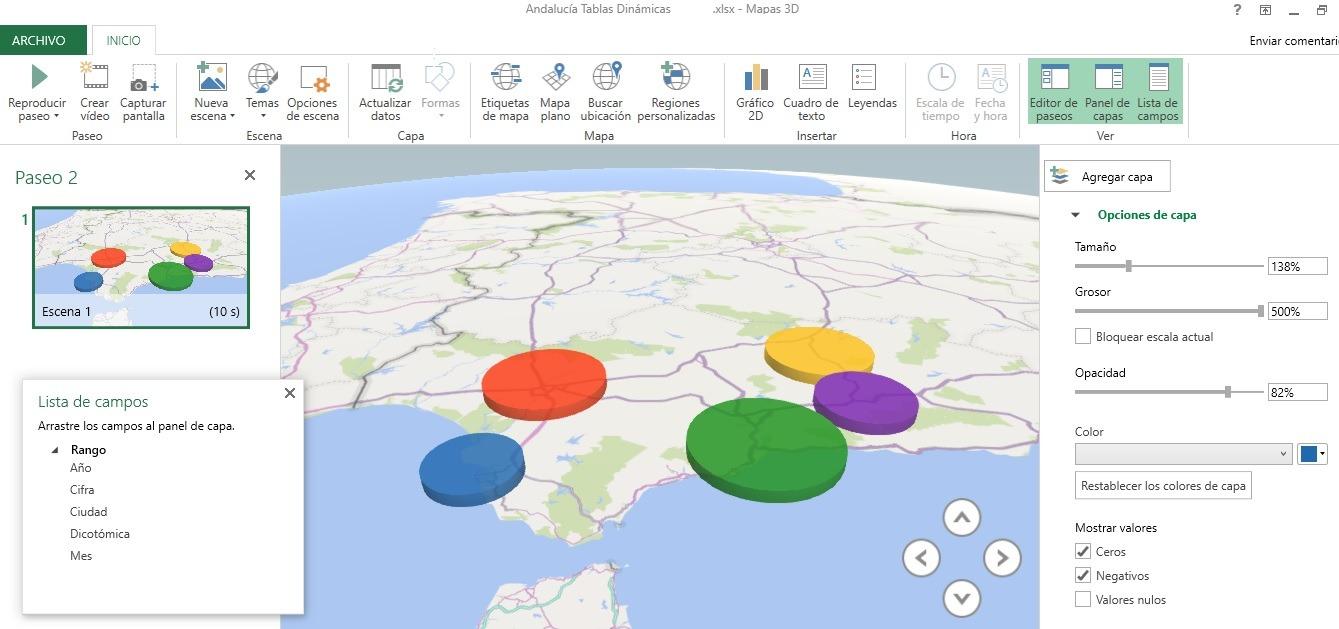Enable Valores nulos display
This screenshot has height=629, width=1339.
(1082, 599)
